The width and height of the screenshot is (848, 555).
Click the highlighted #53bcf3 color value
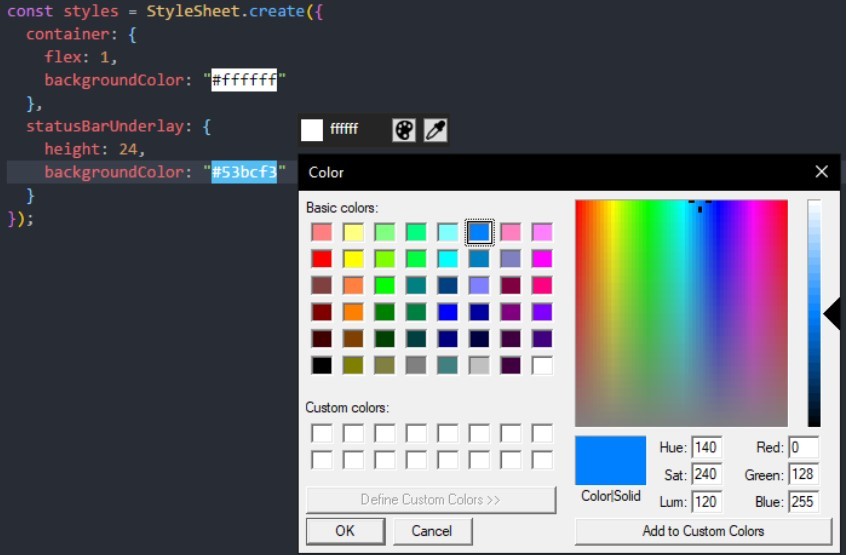[244, 172]
